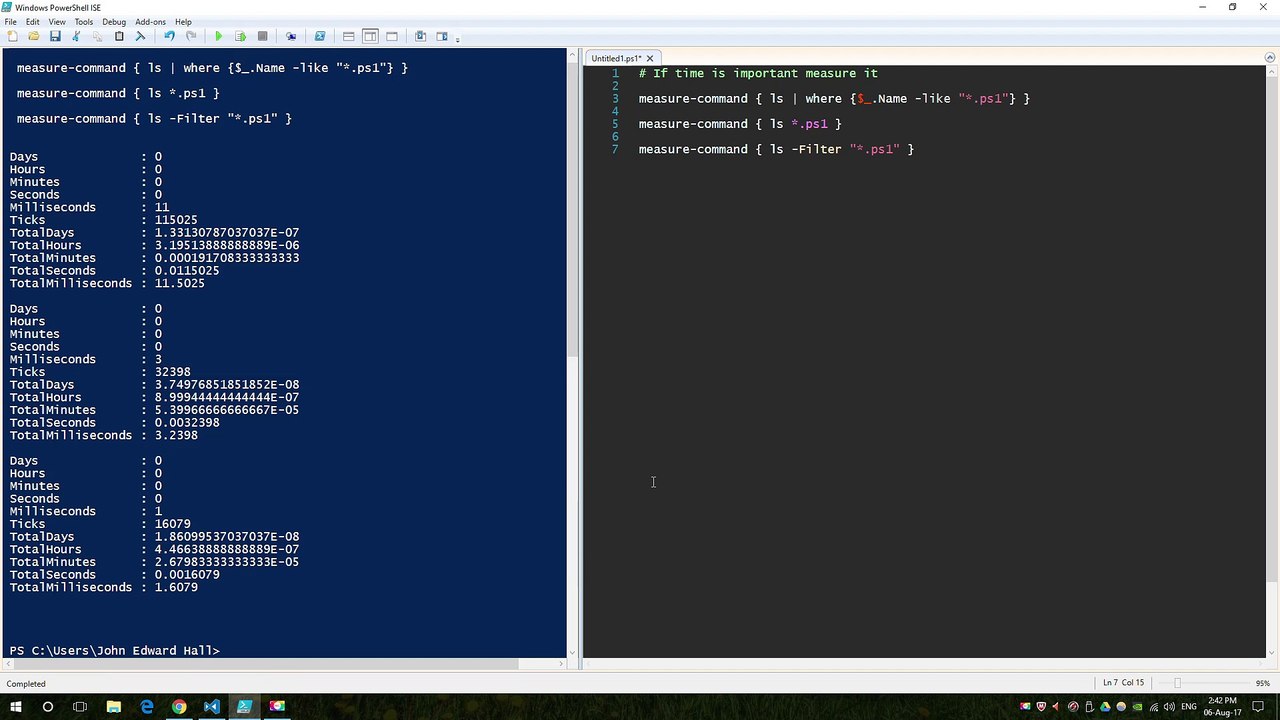Click the Paste clipboard icon
The image size is (1280, 720).
pyautogui.click(x=119, y=36)
